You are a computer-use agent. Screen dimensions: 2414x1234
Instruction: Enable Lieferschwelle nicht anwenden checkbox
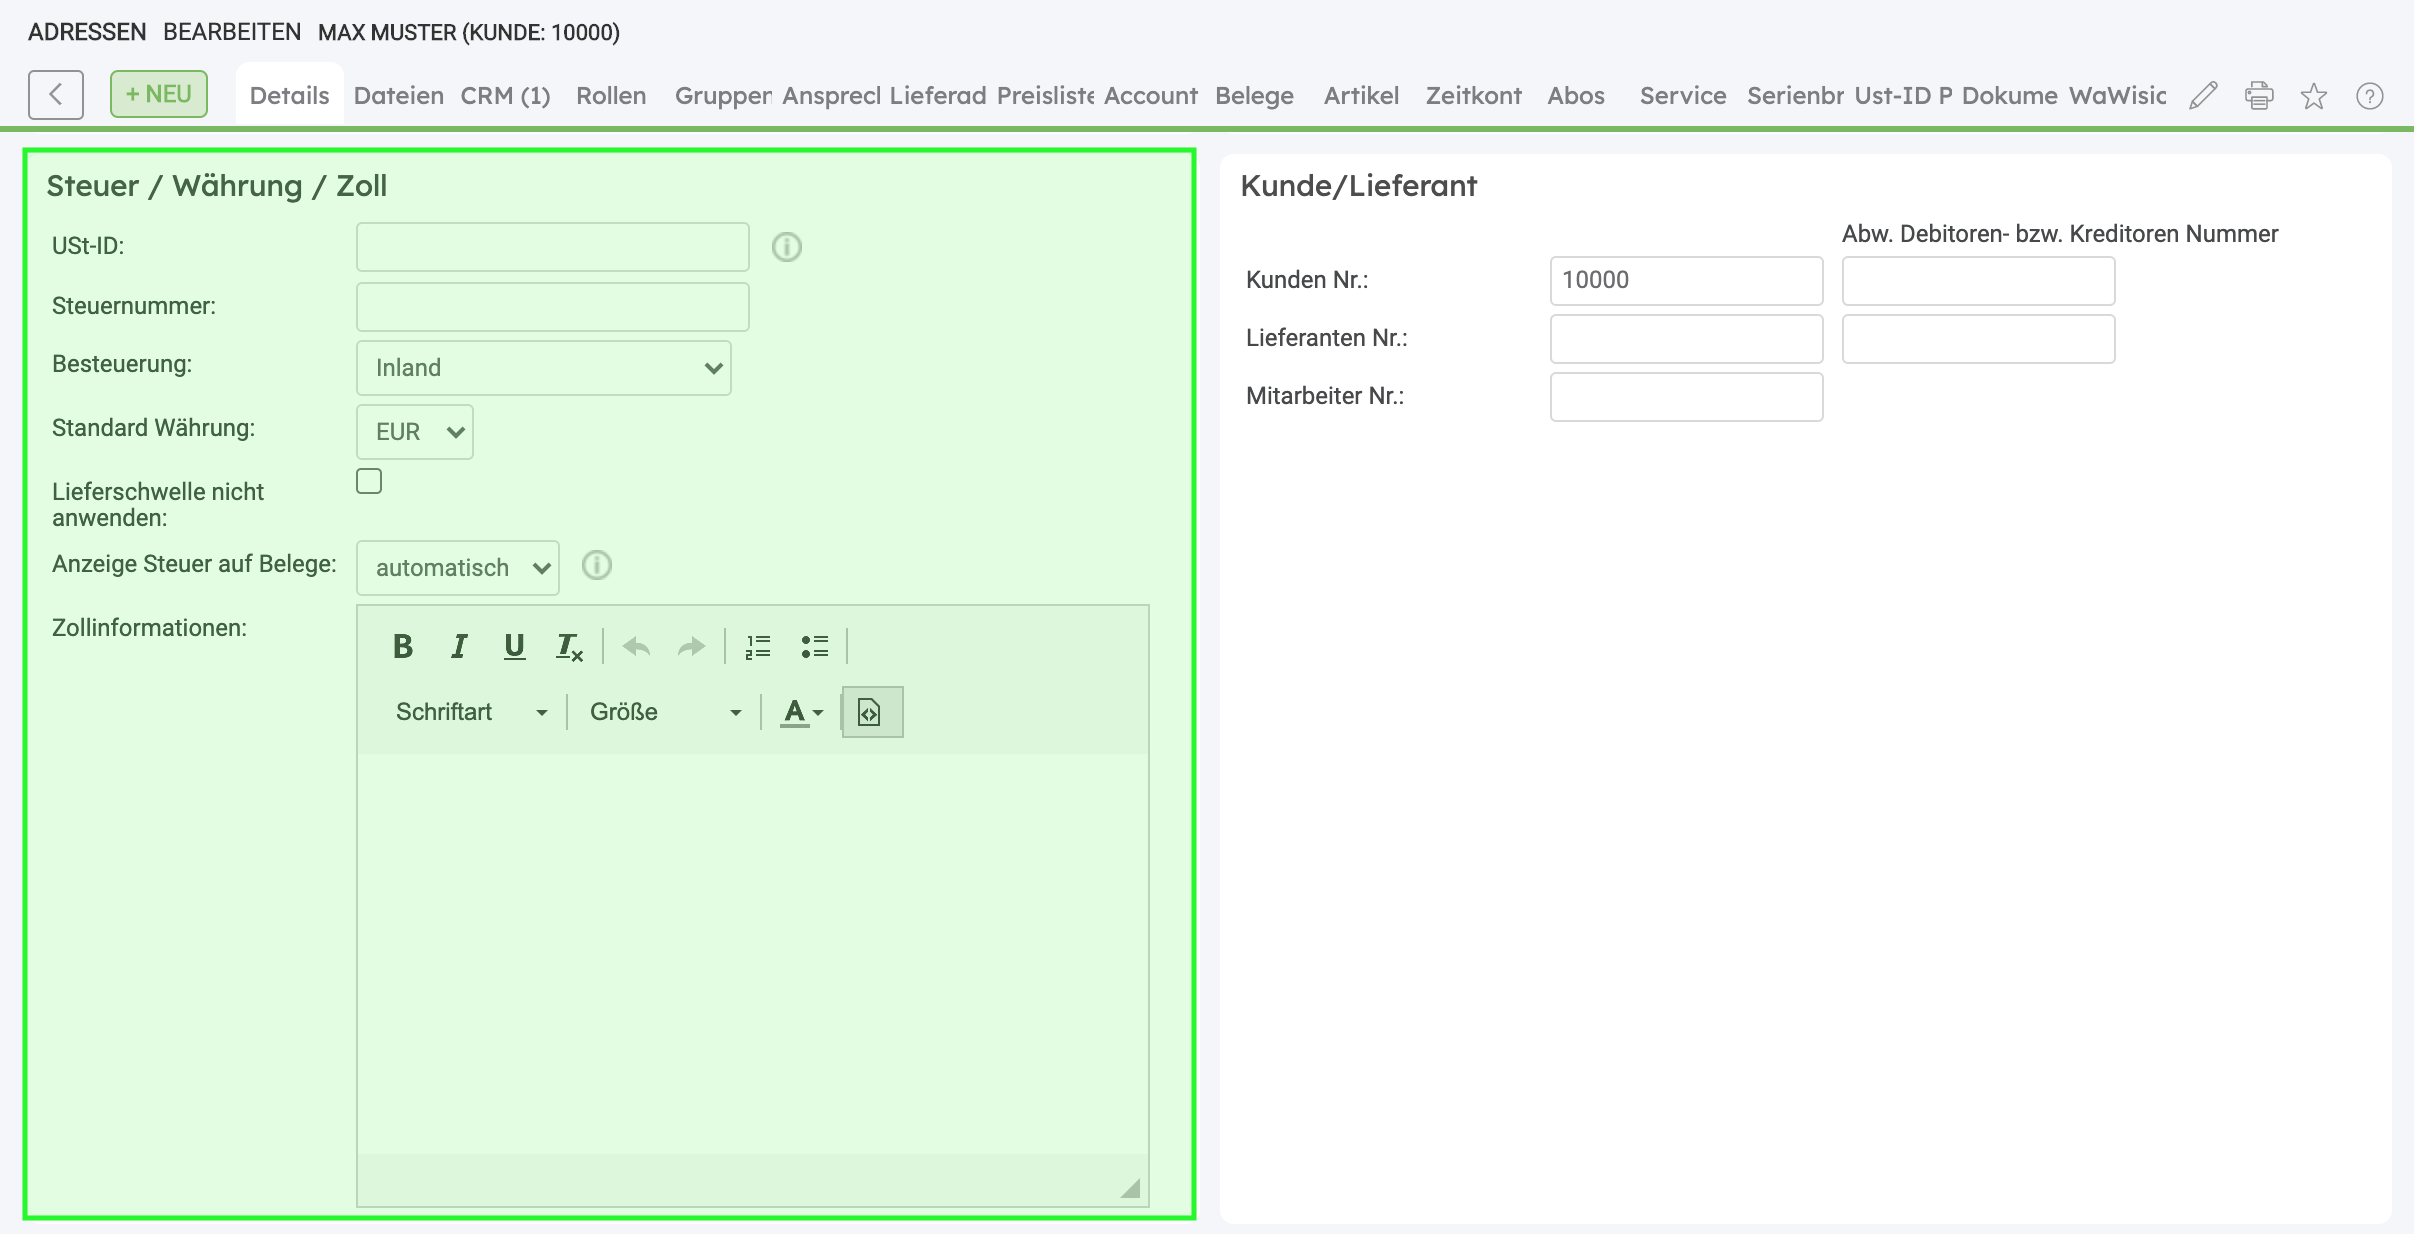(x=369, y=481)
